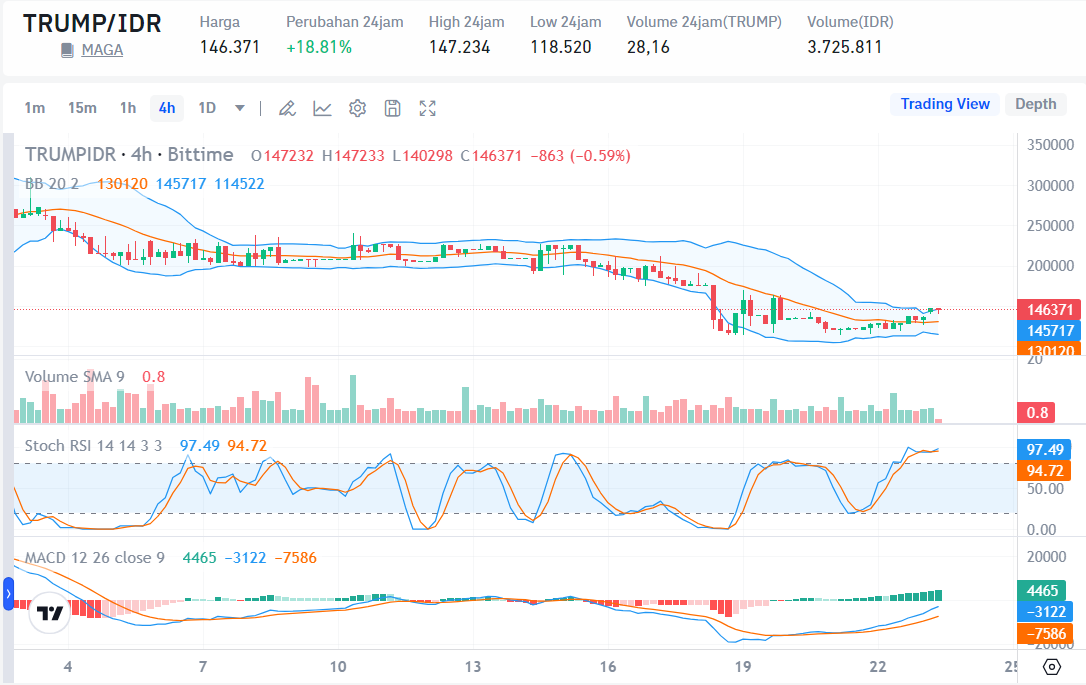Select the 1D timeframe

pyautogui.click(x=207, y=108)
